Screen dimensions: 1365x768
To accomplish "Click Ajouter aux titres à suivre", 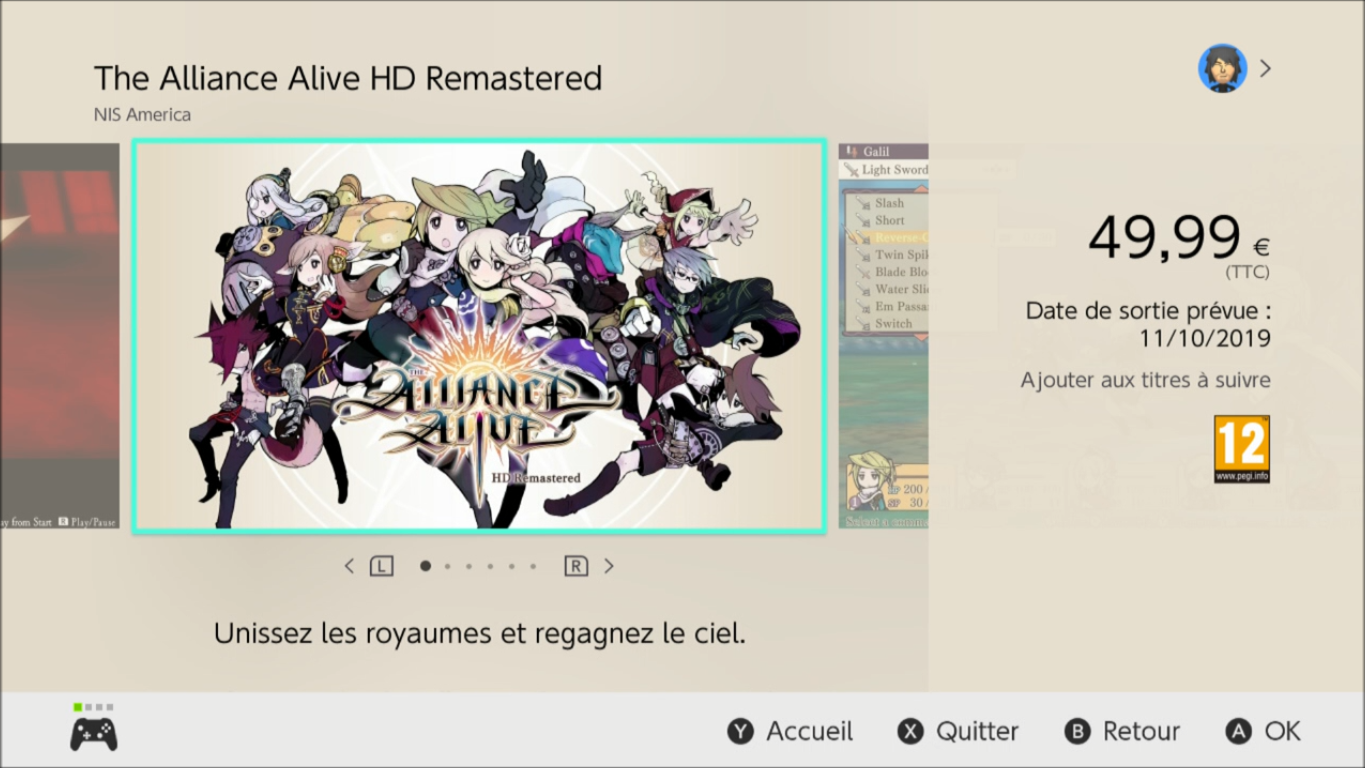I will (1145, 380).
